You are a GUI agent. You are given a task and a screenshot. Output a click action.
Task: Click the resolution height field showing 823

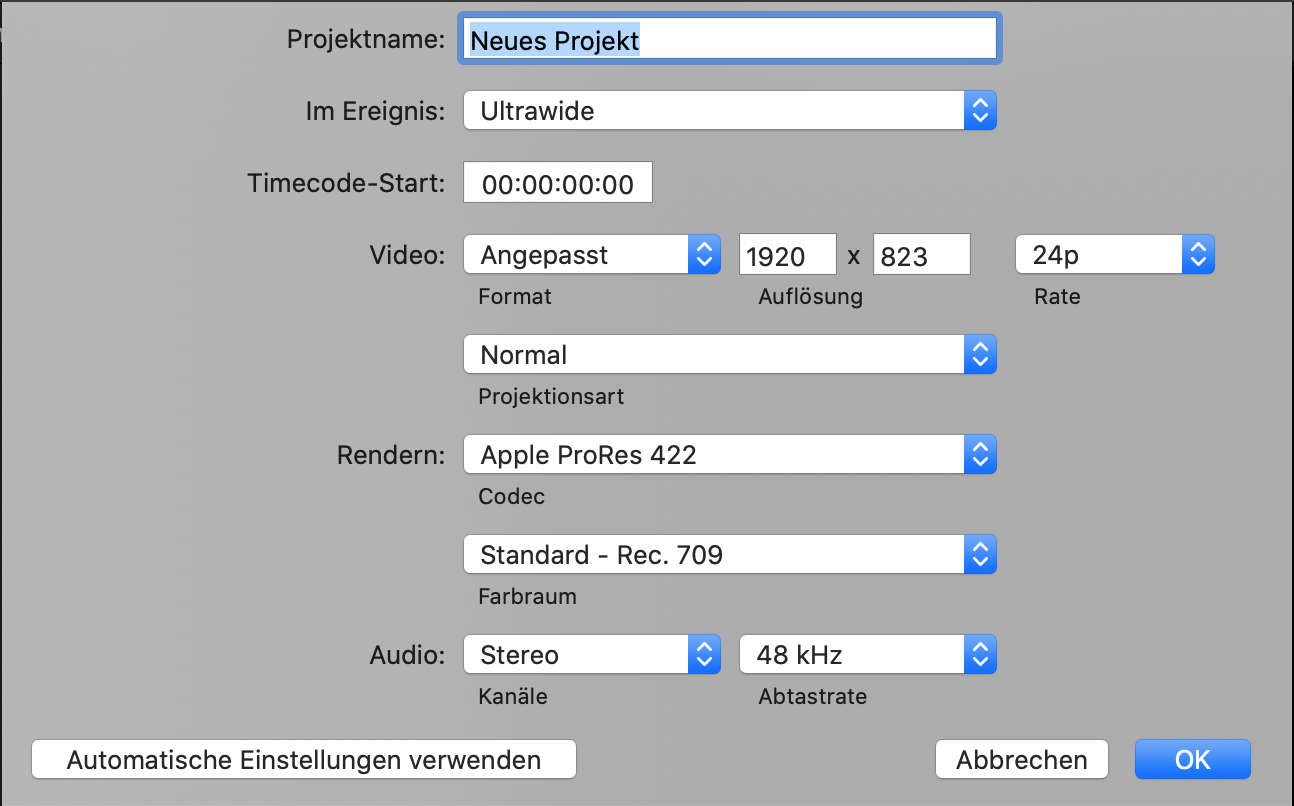click(x=921, y=255)
